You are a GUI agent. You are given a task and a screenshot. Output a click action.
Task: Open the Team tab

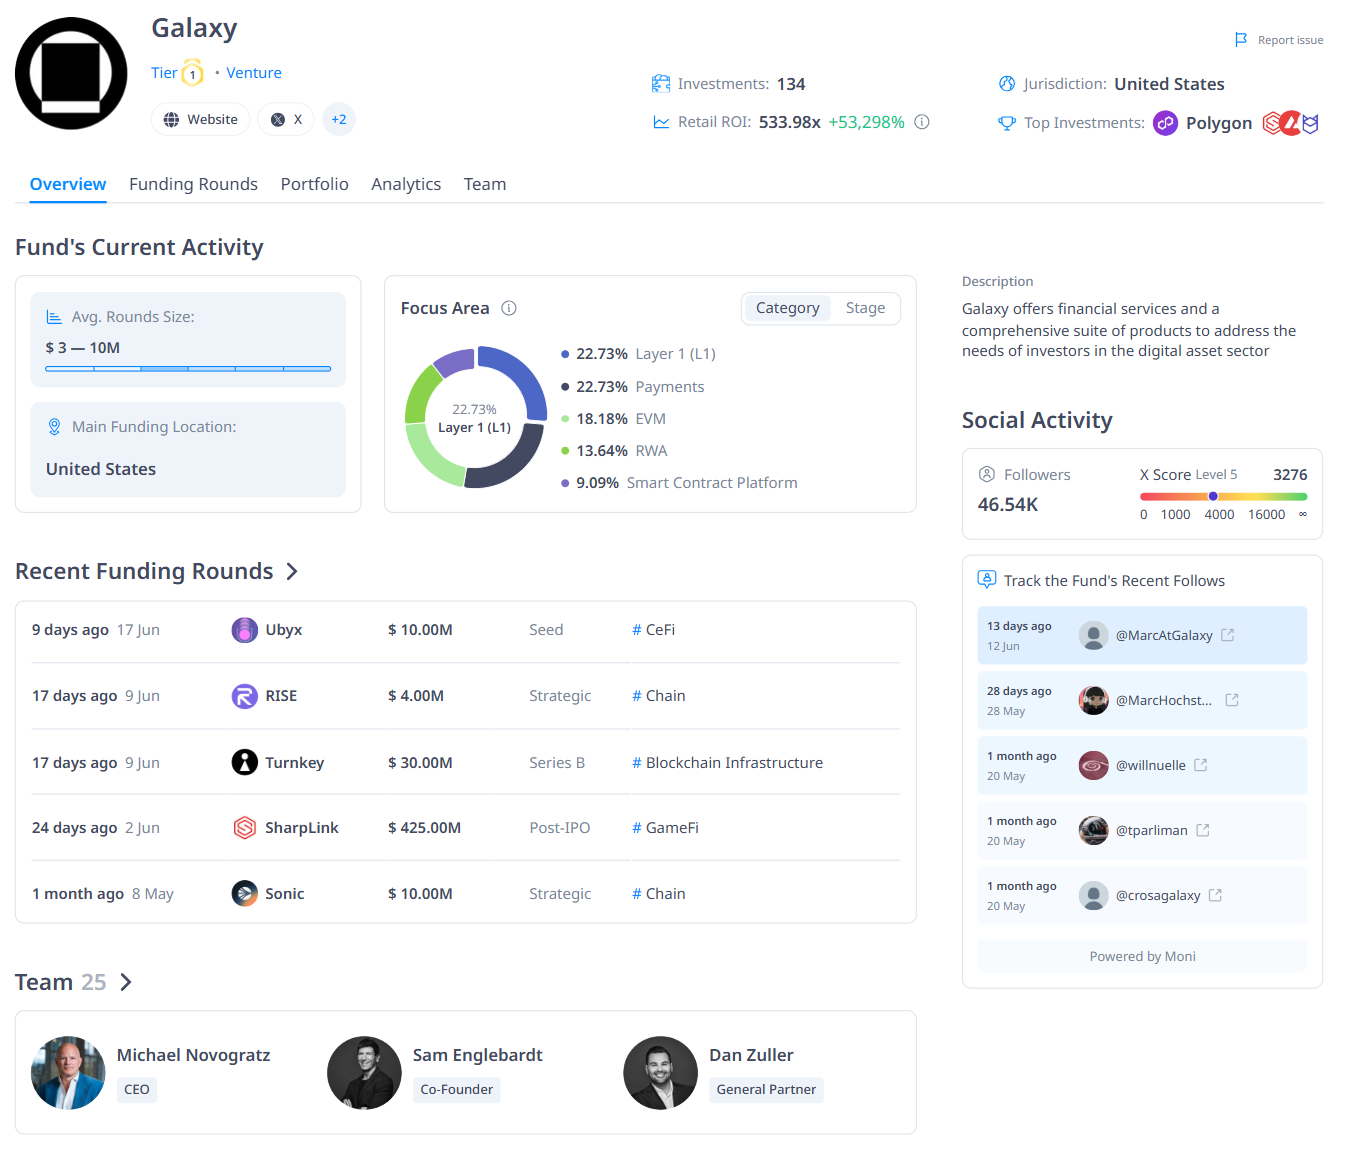(x=485, y=184)
